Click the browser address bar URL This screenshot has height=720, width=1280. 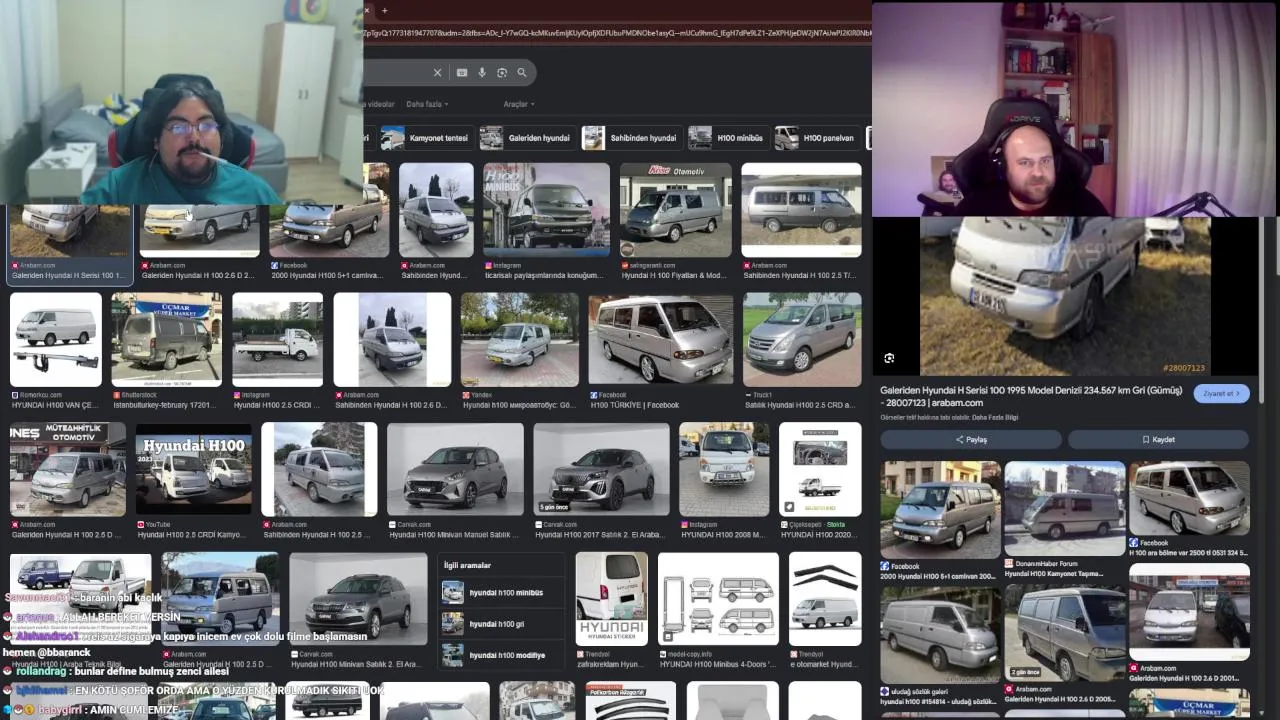click(618, 33)
